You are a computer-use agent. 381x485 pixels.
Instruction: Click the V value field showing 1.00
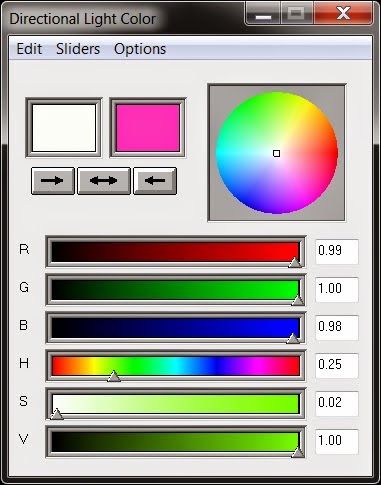(337, 441)
